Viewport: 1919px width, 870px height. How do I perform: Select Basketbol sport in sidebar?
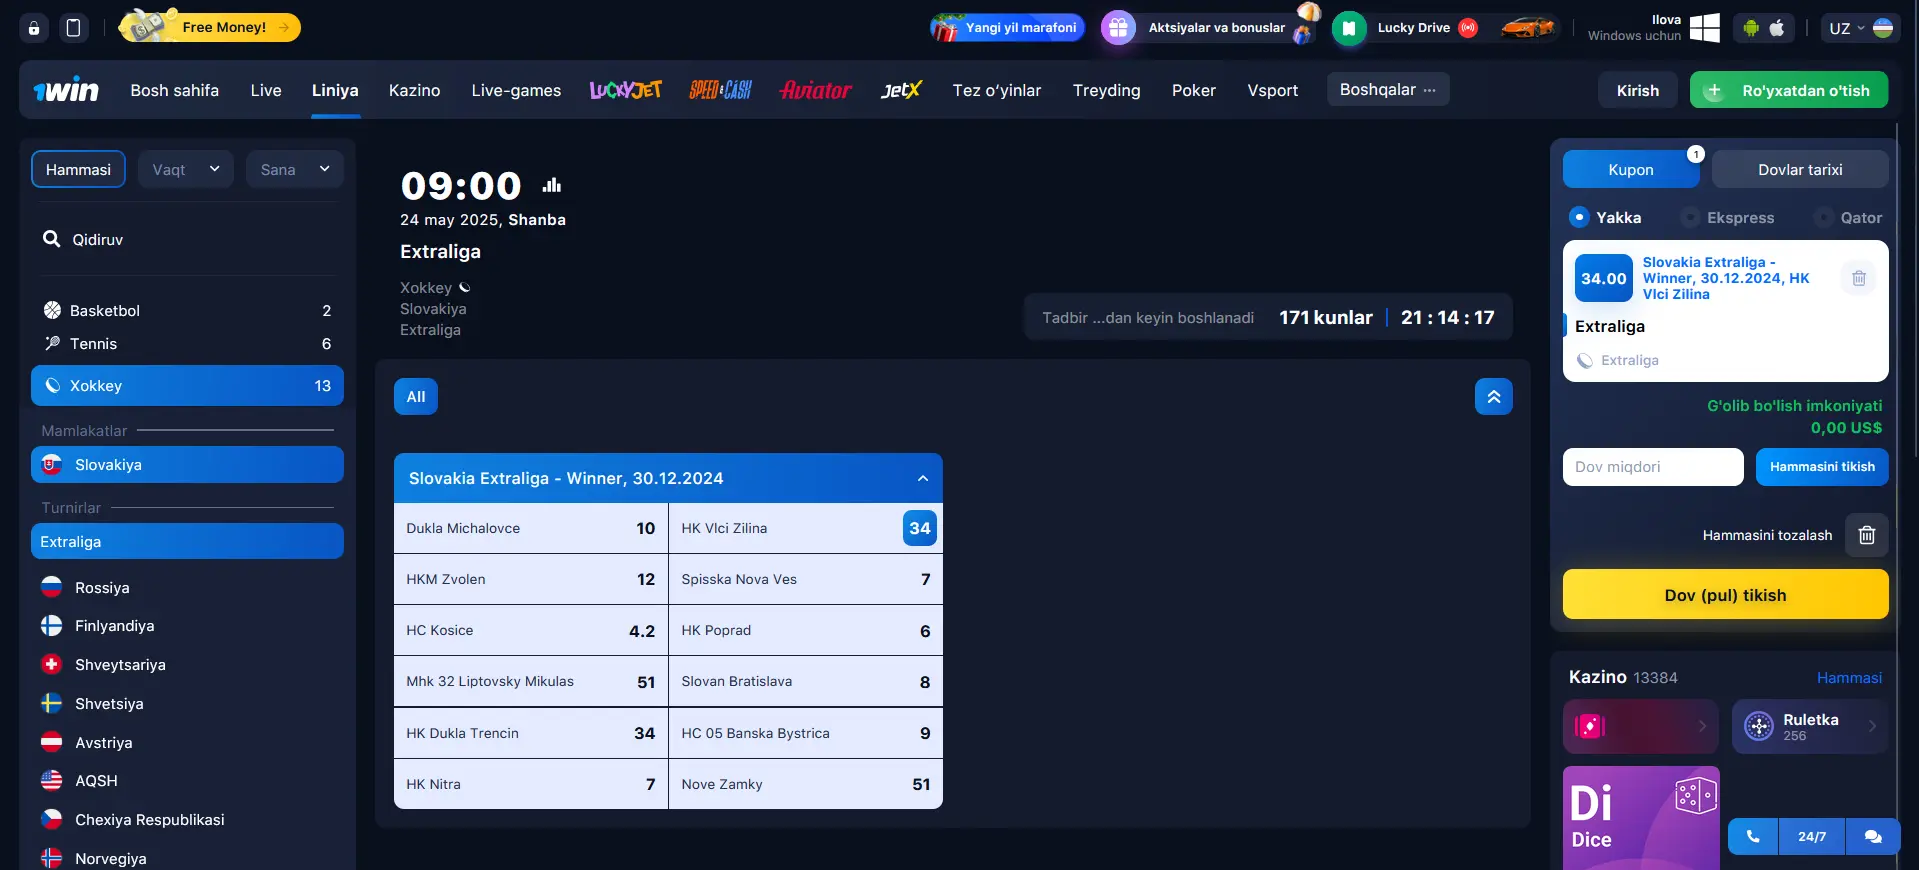187,311
